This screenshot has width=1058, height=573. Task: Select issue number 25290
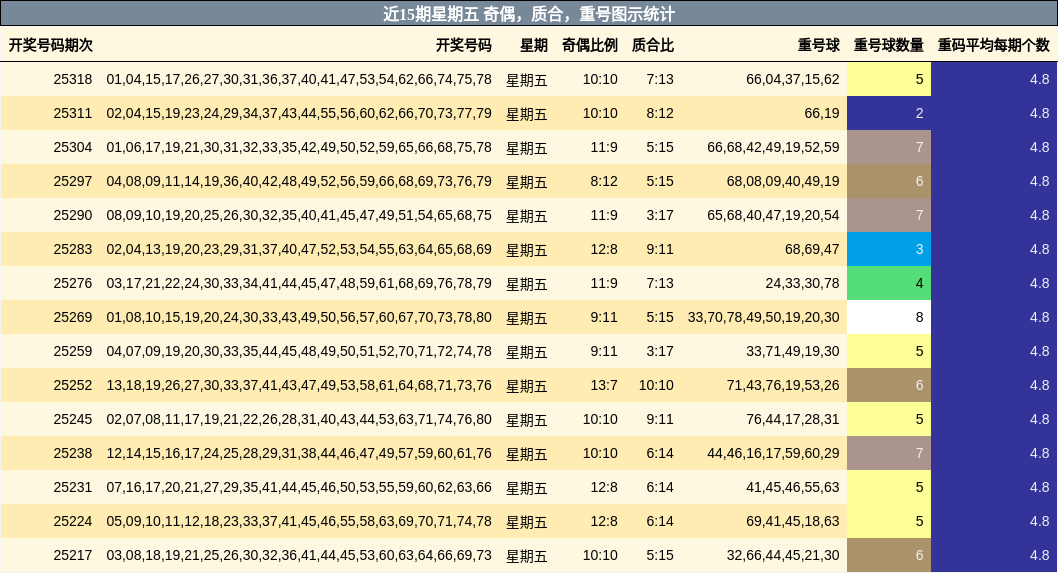(x=73, y=215)
